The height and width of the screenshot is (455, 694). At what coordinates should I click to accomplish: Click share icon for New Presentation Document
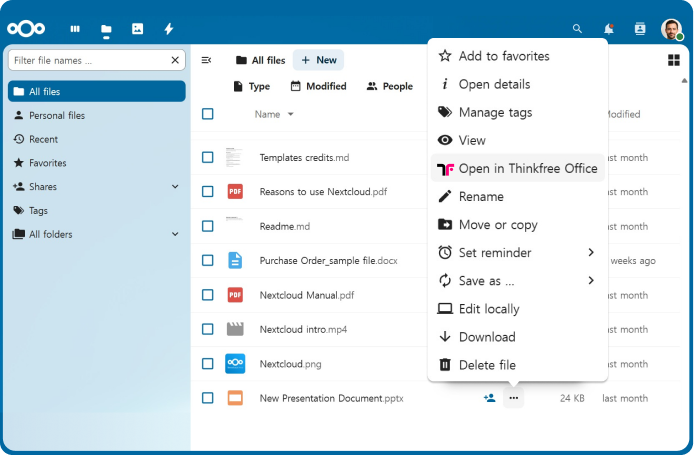pos(489,398)
